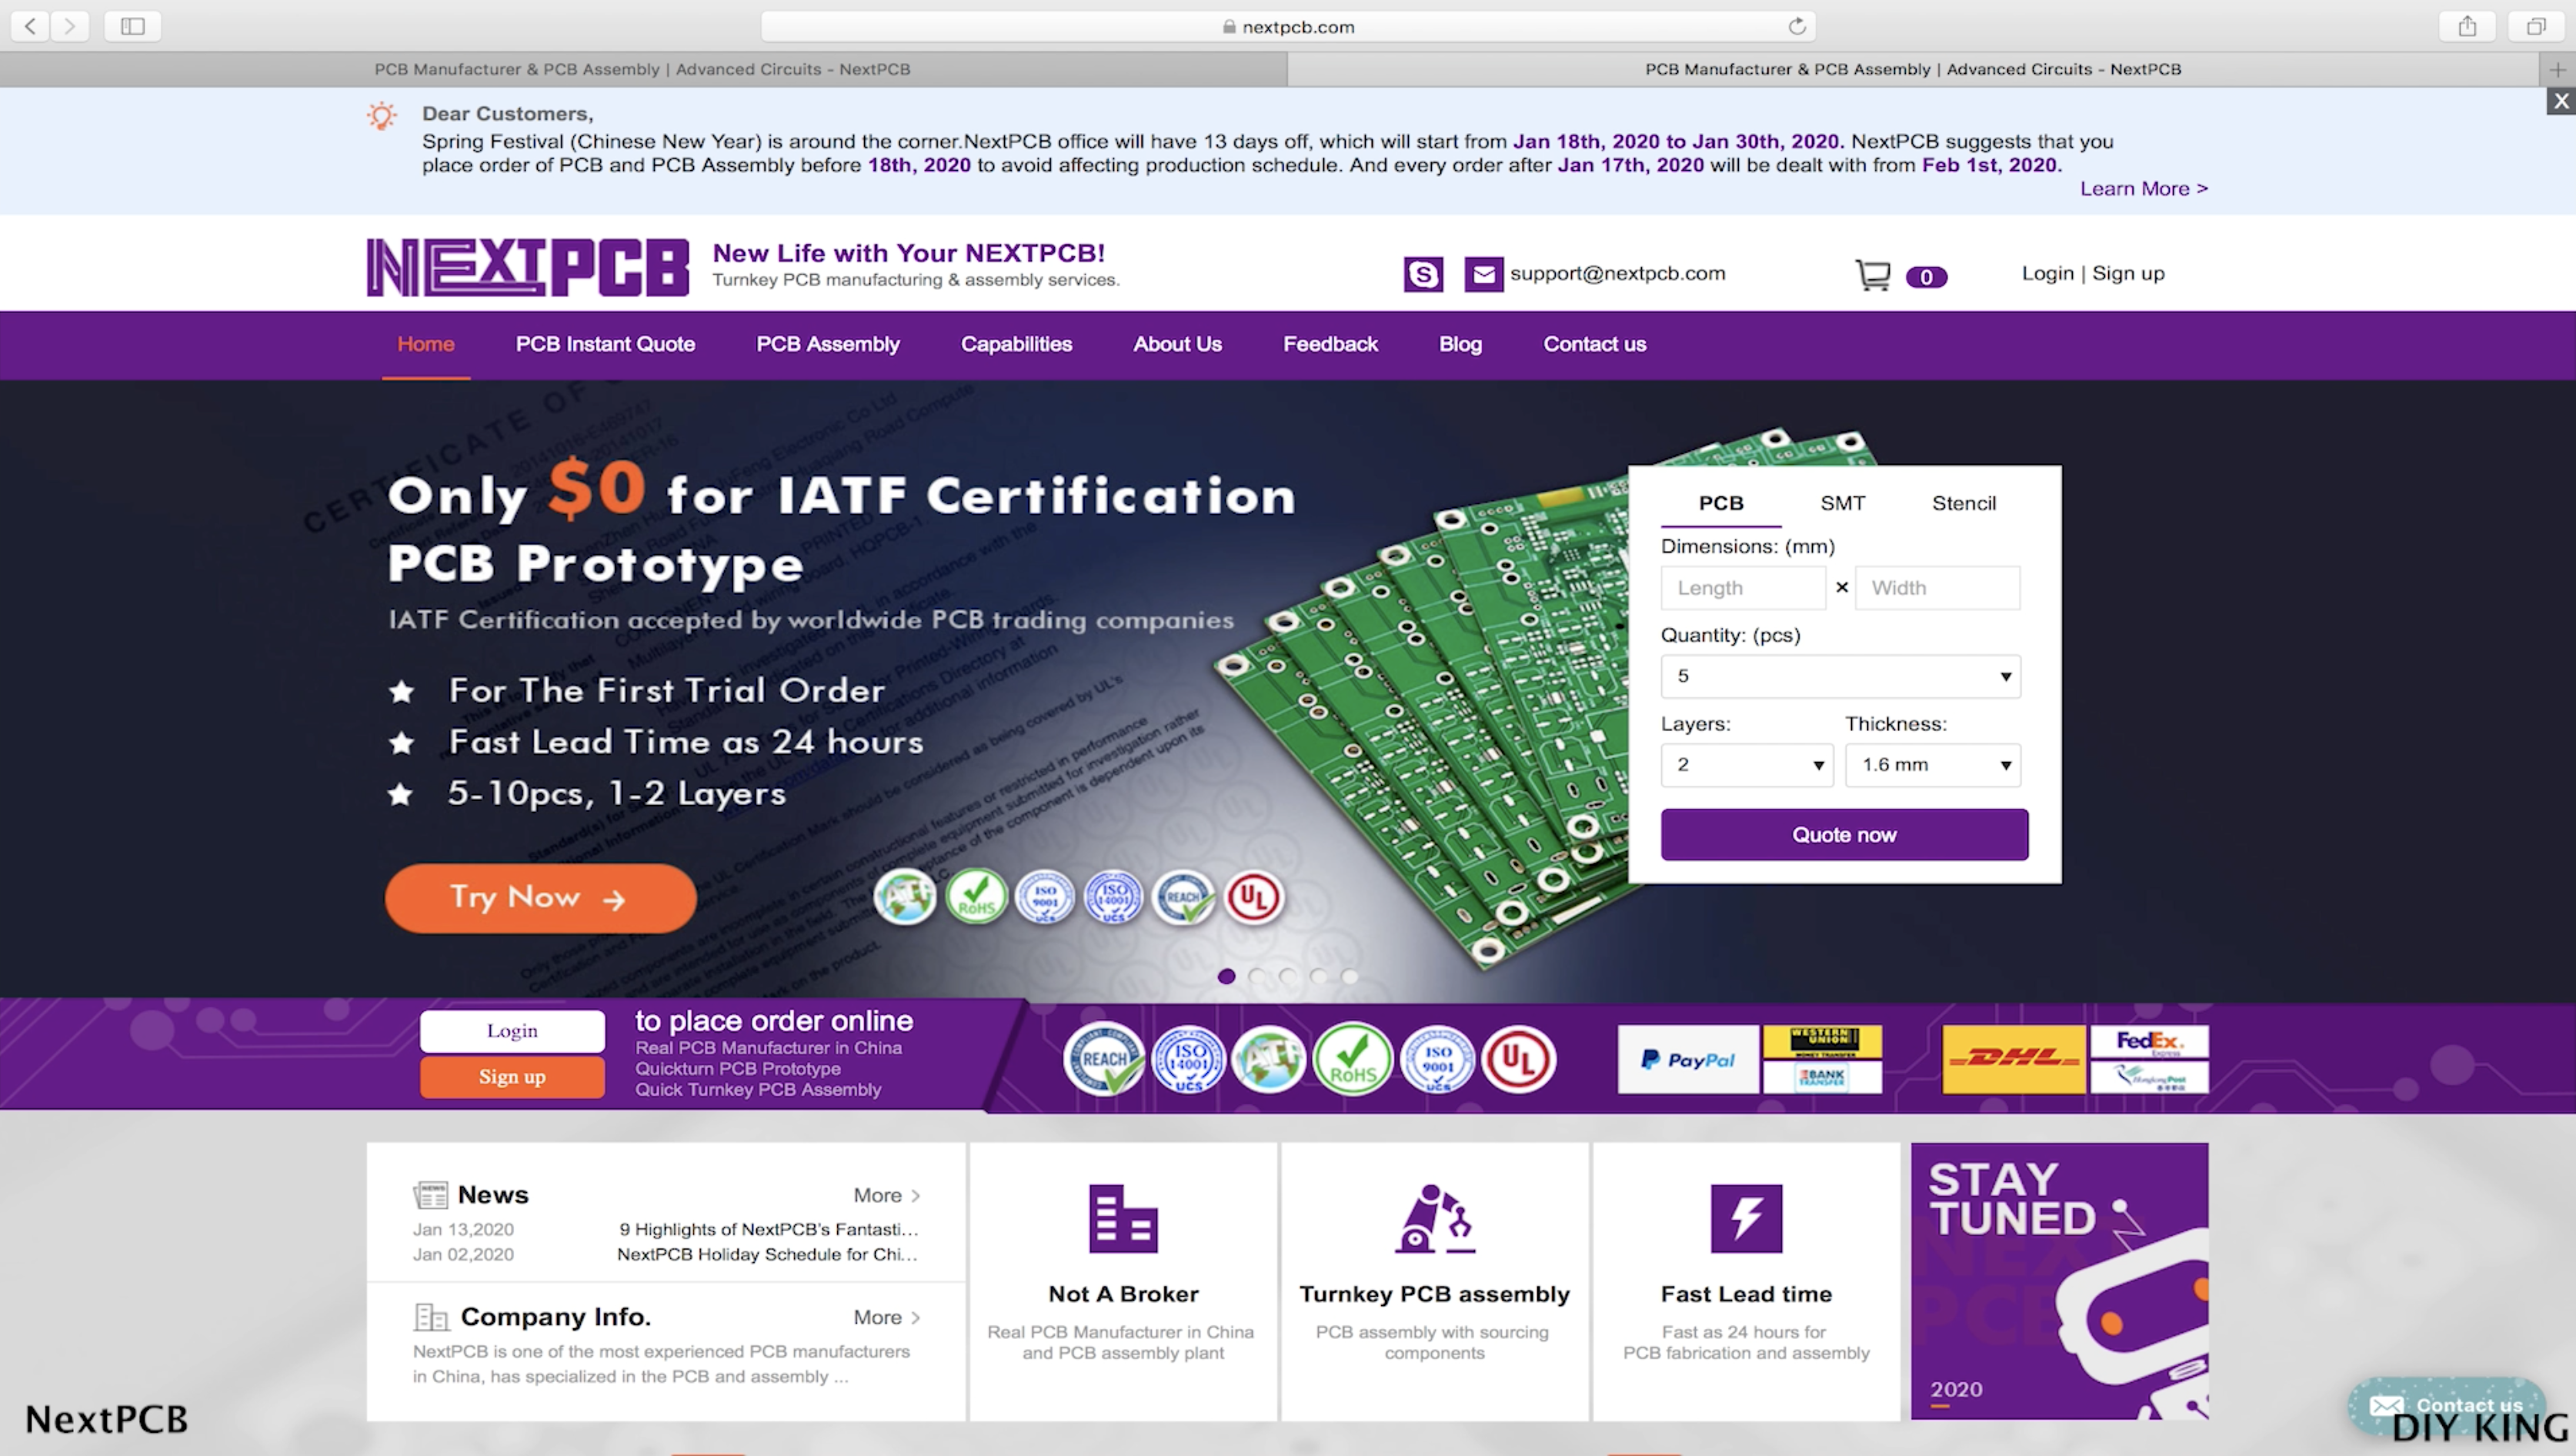Select the last carousel dot
The height and width of the screenshot is (1456, 2576).
click(1350, 976)
